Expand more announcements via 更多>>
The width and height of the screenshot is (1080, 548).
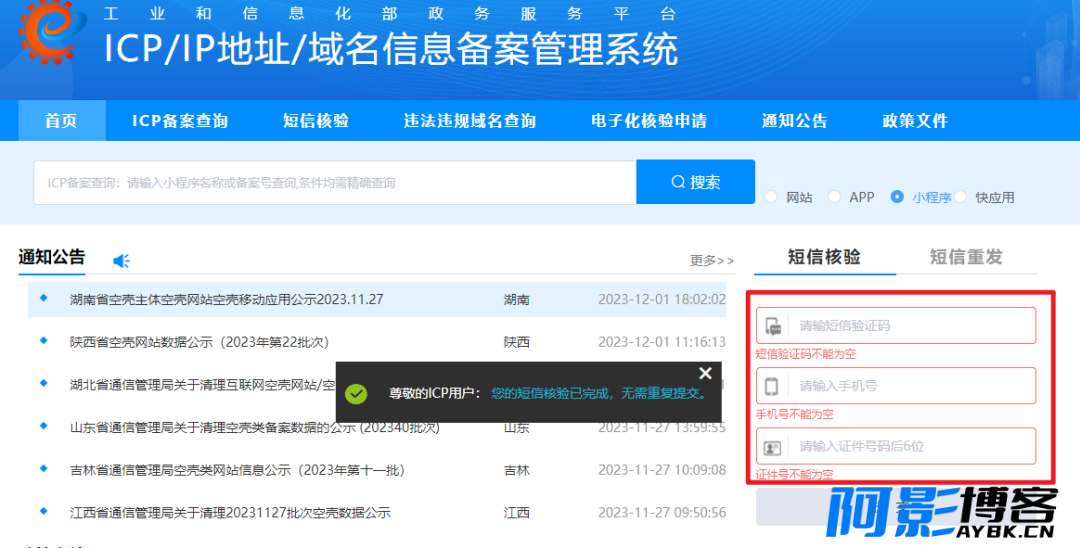711,261
